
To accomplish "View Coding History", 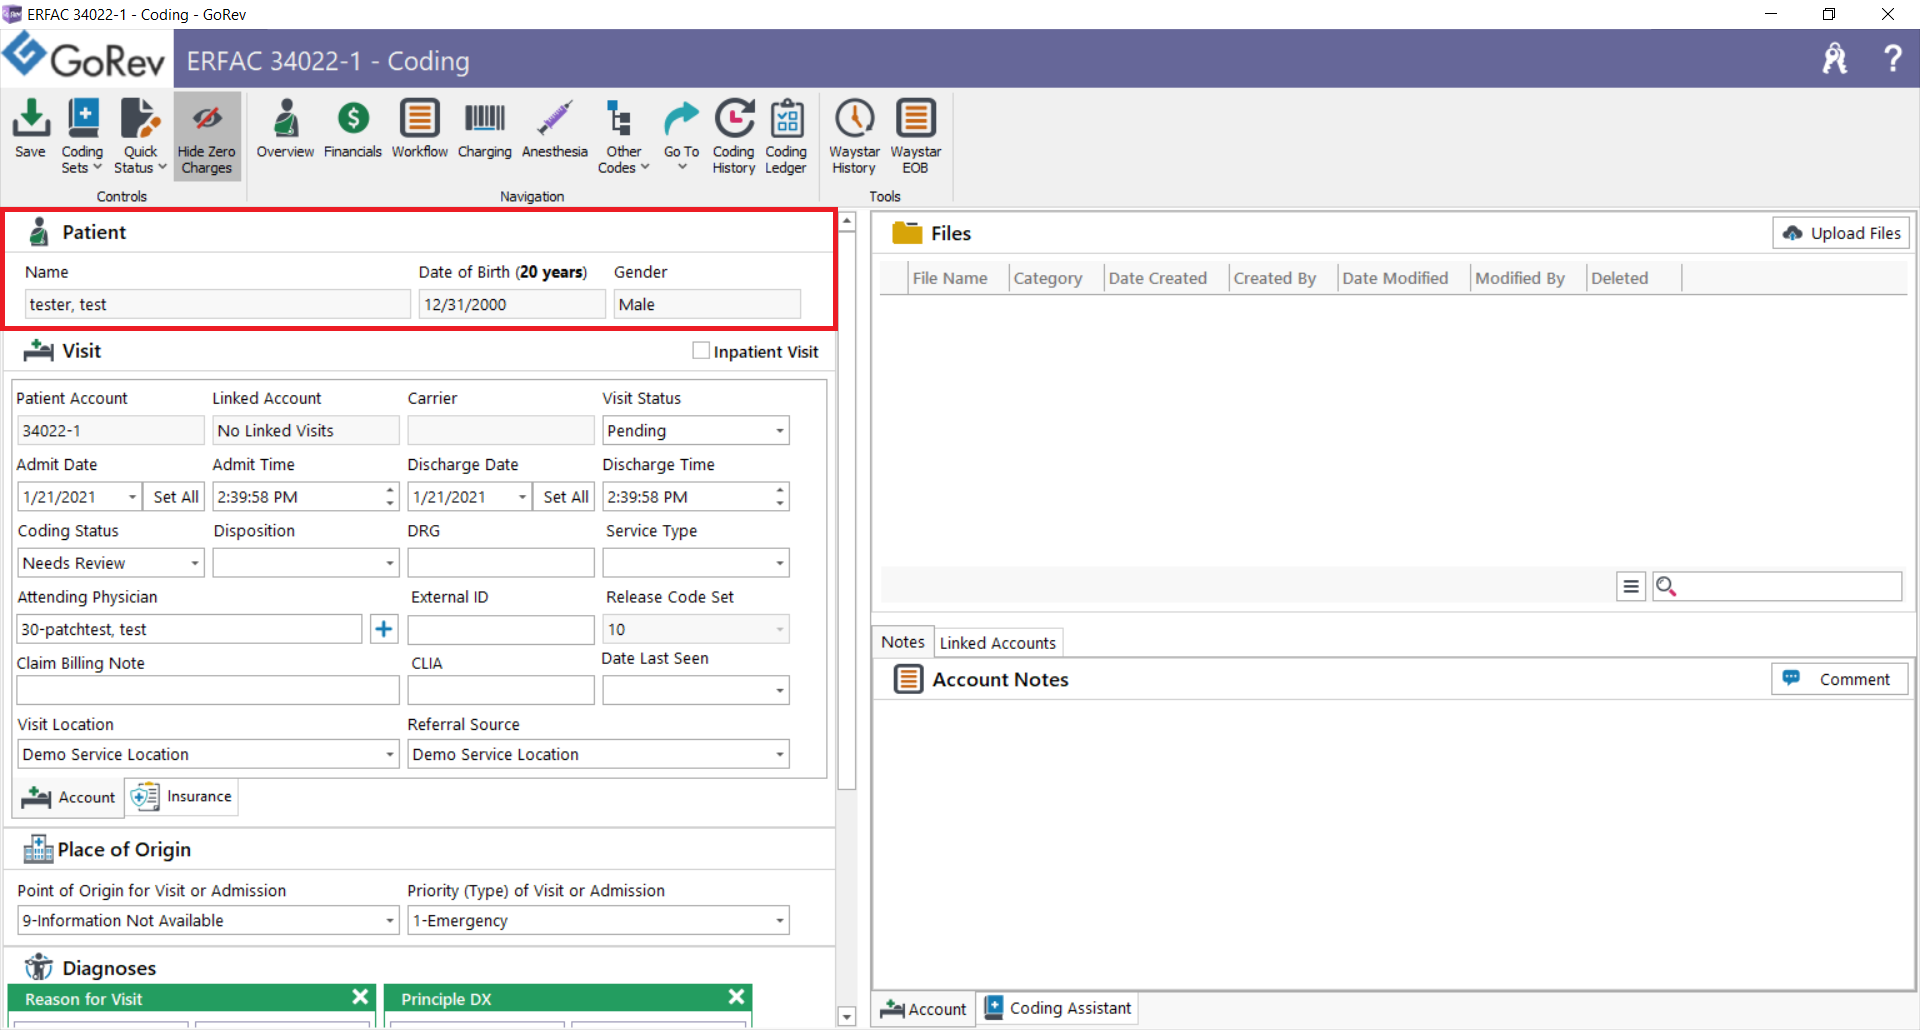I will (x=734, y=136).
